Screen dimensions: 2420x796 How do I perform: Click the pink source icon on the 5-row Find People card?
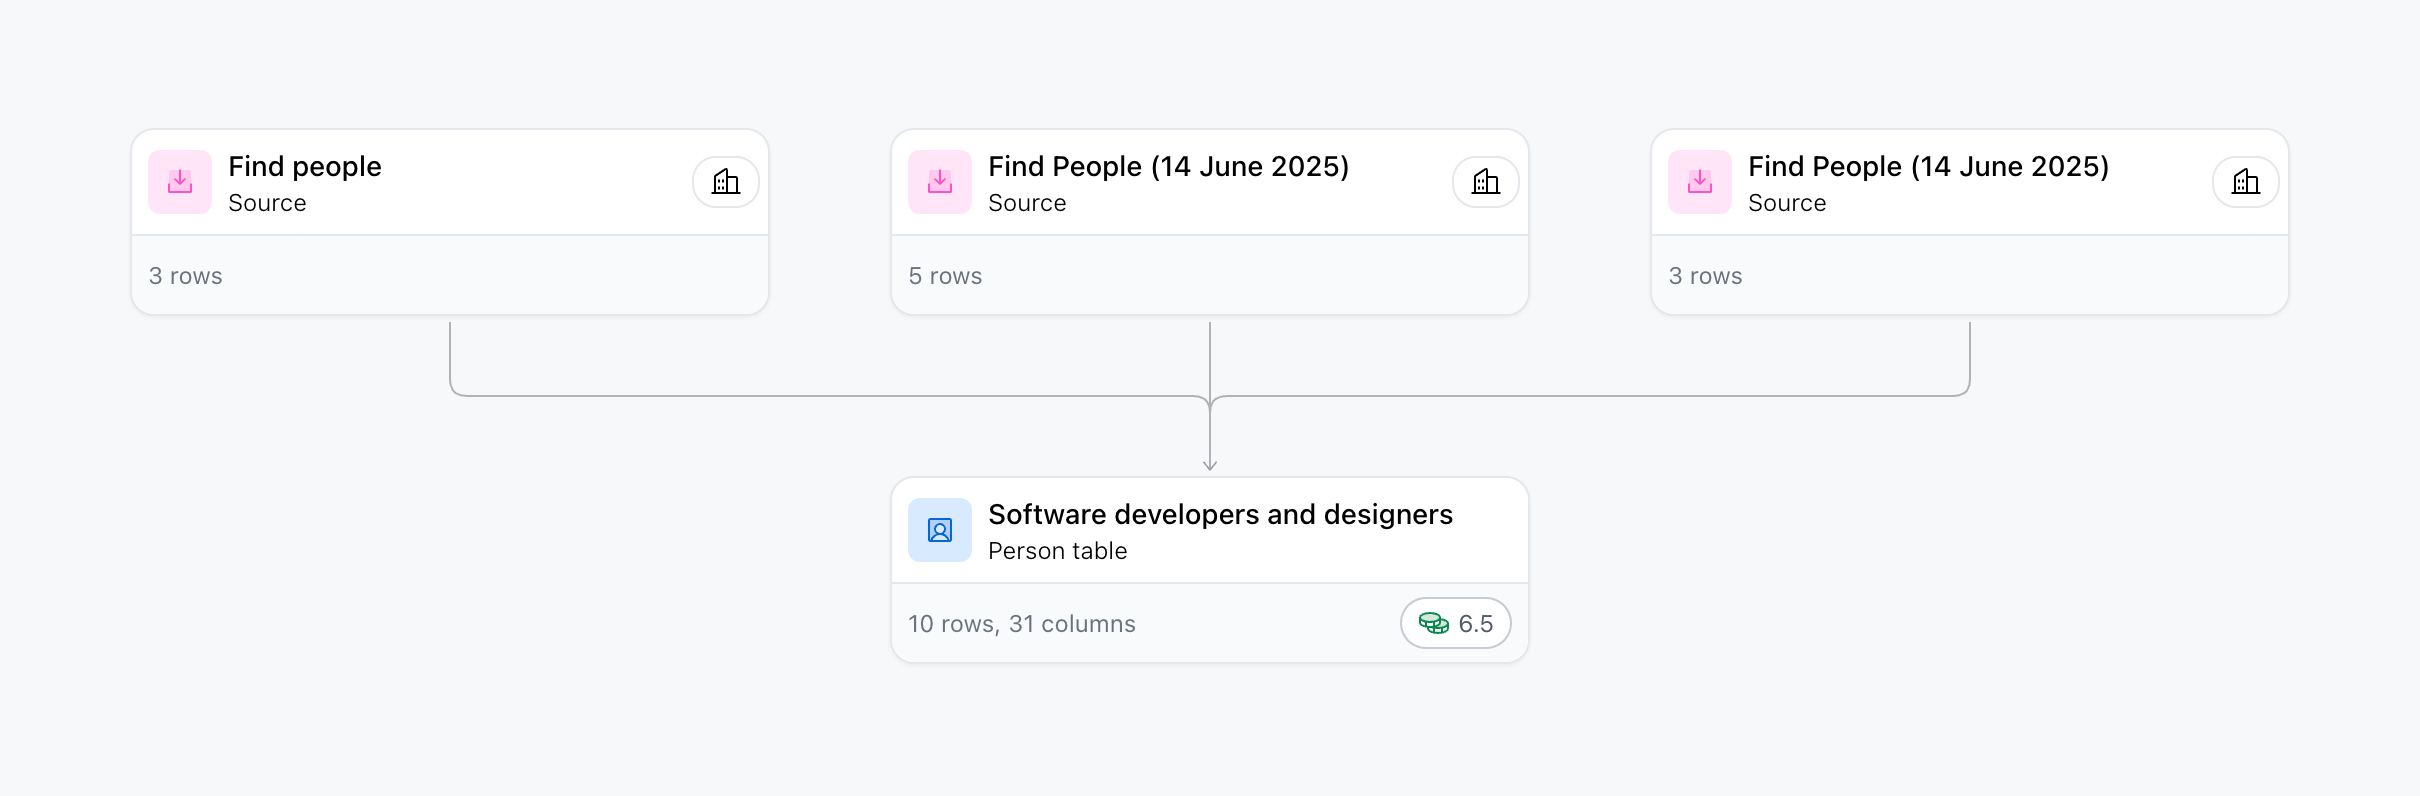[x=940, y=182]
